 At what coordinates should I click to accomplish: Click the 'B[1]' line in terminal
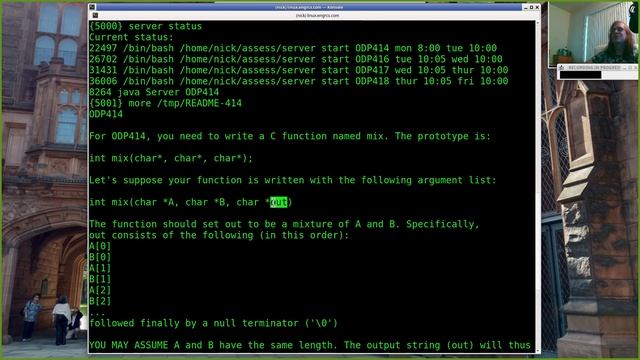100,279
